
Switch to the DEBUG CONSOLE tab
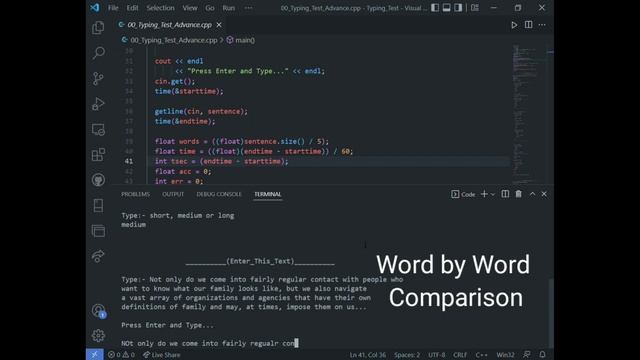[219, 194]
